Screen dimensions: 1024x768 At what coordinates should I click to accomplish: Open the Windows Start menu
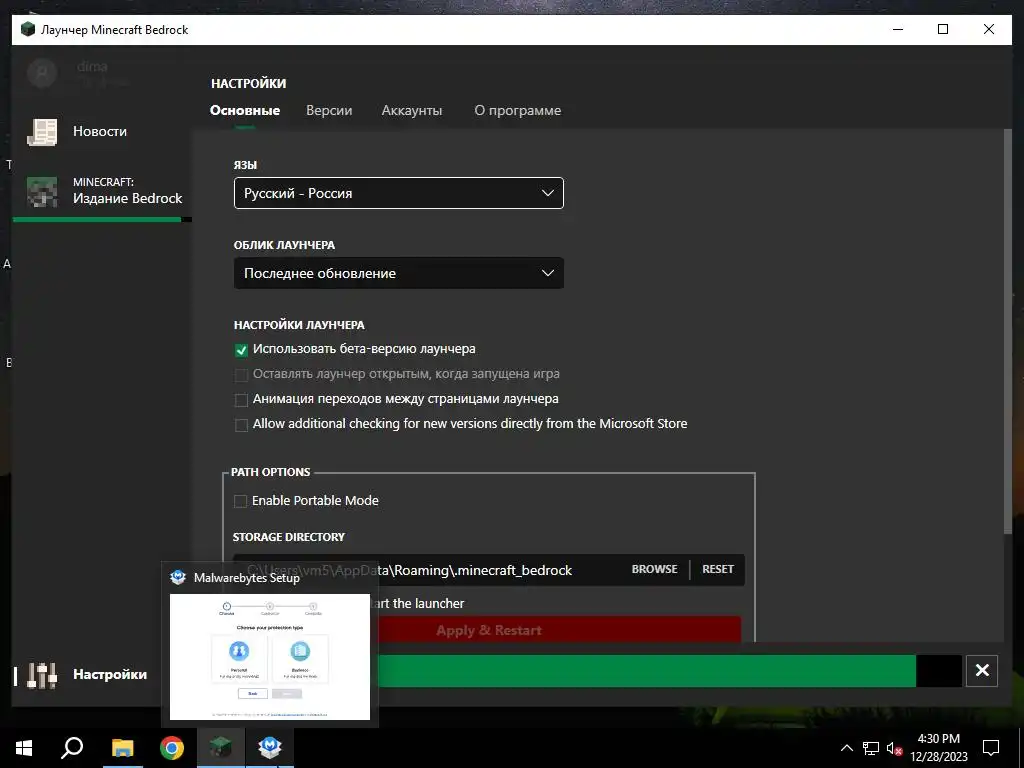24,748
